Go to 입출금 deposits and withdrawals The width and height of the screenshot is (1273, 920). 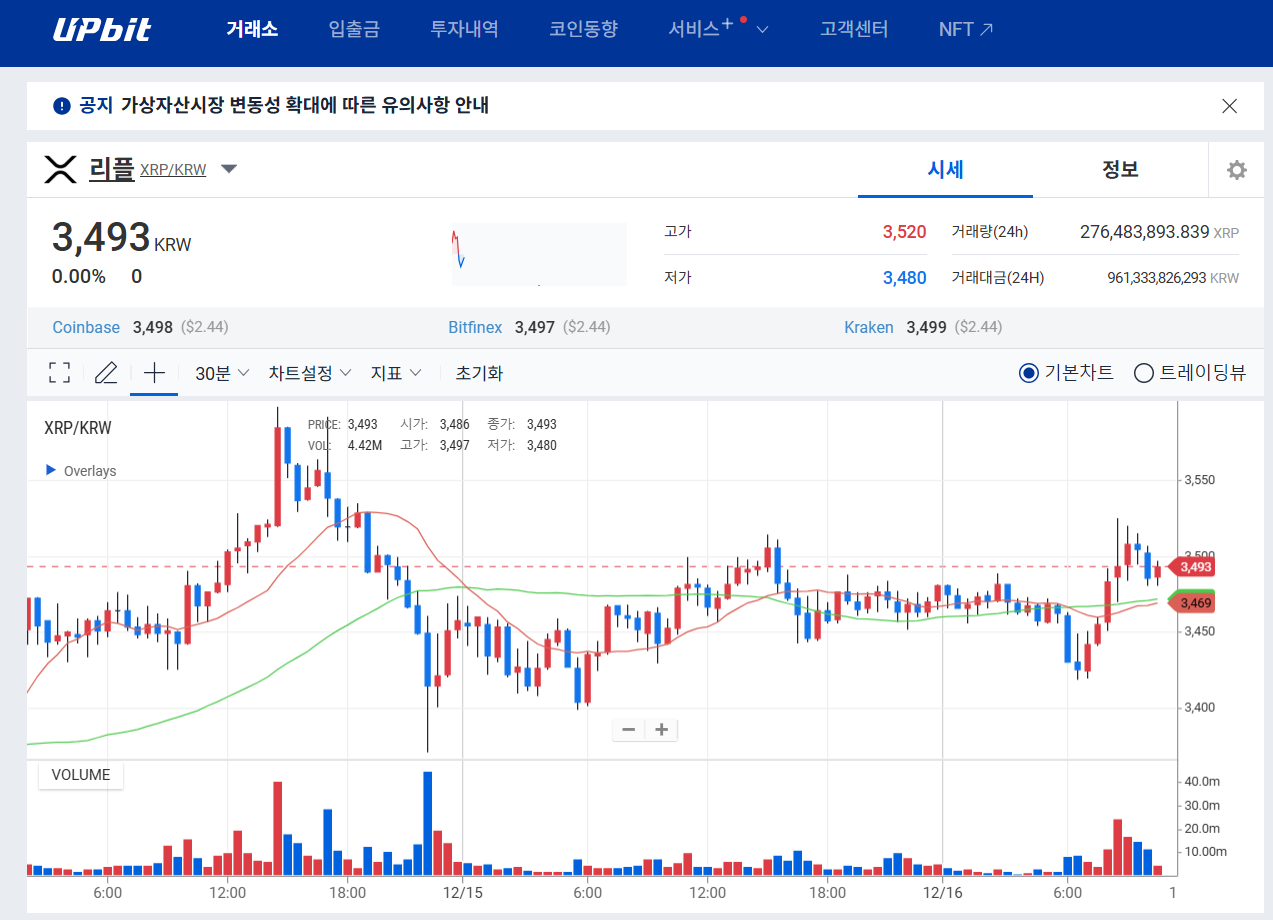(354, 29)
